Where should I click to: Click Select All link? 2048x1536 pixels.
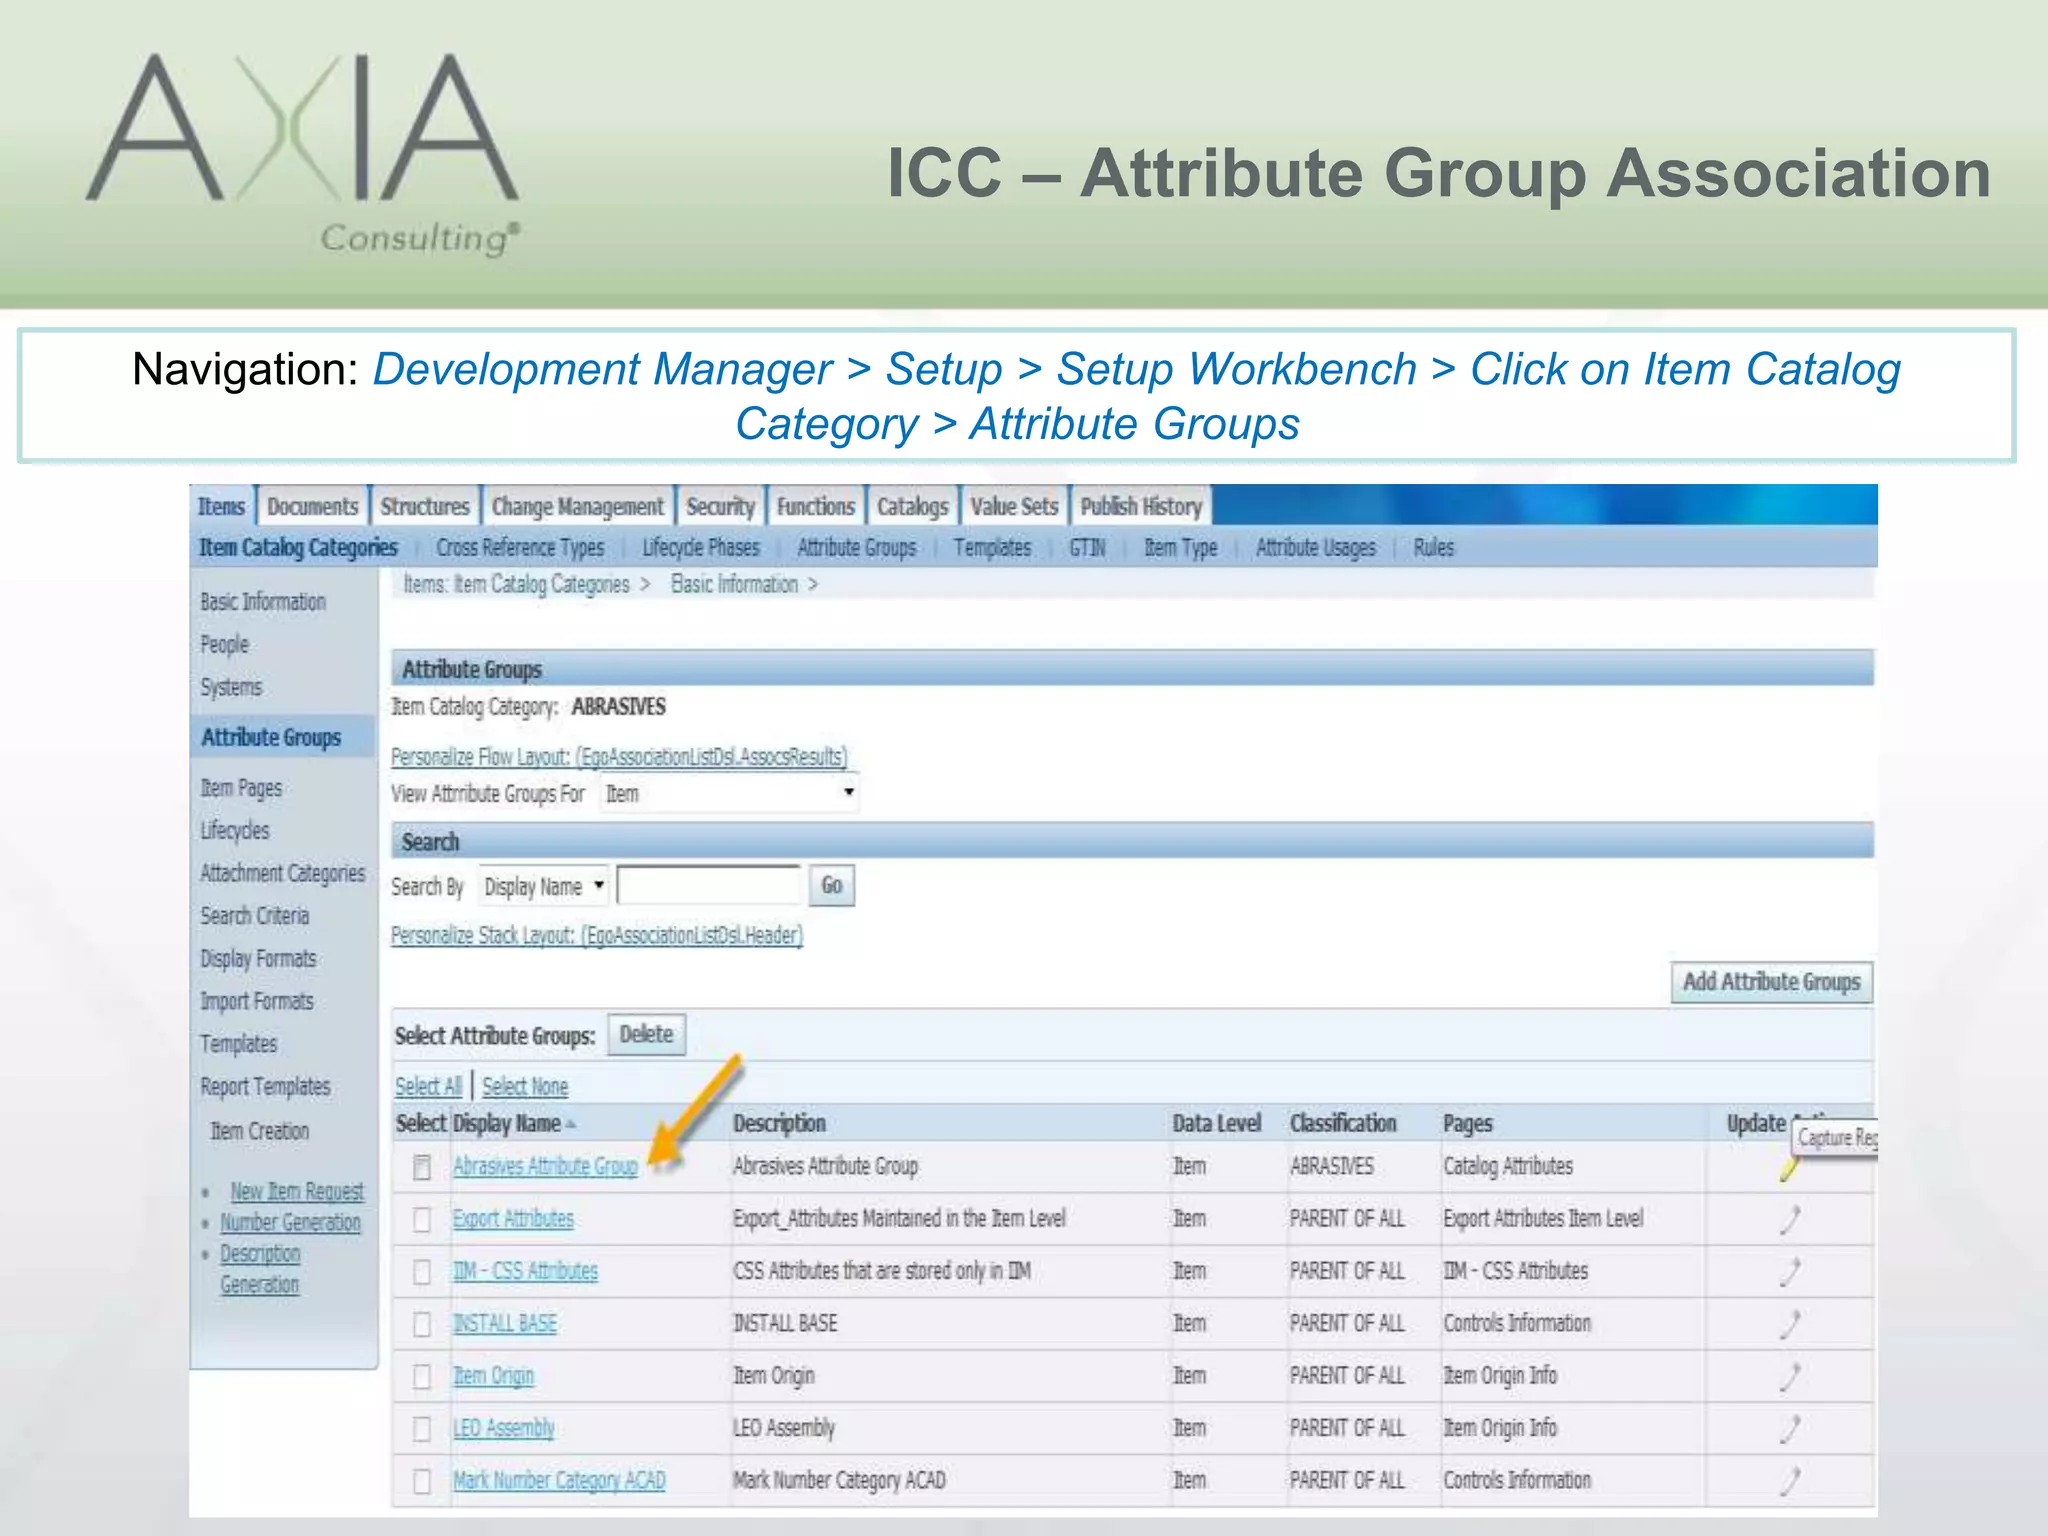(428, 1086)
